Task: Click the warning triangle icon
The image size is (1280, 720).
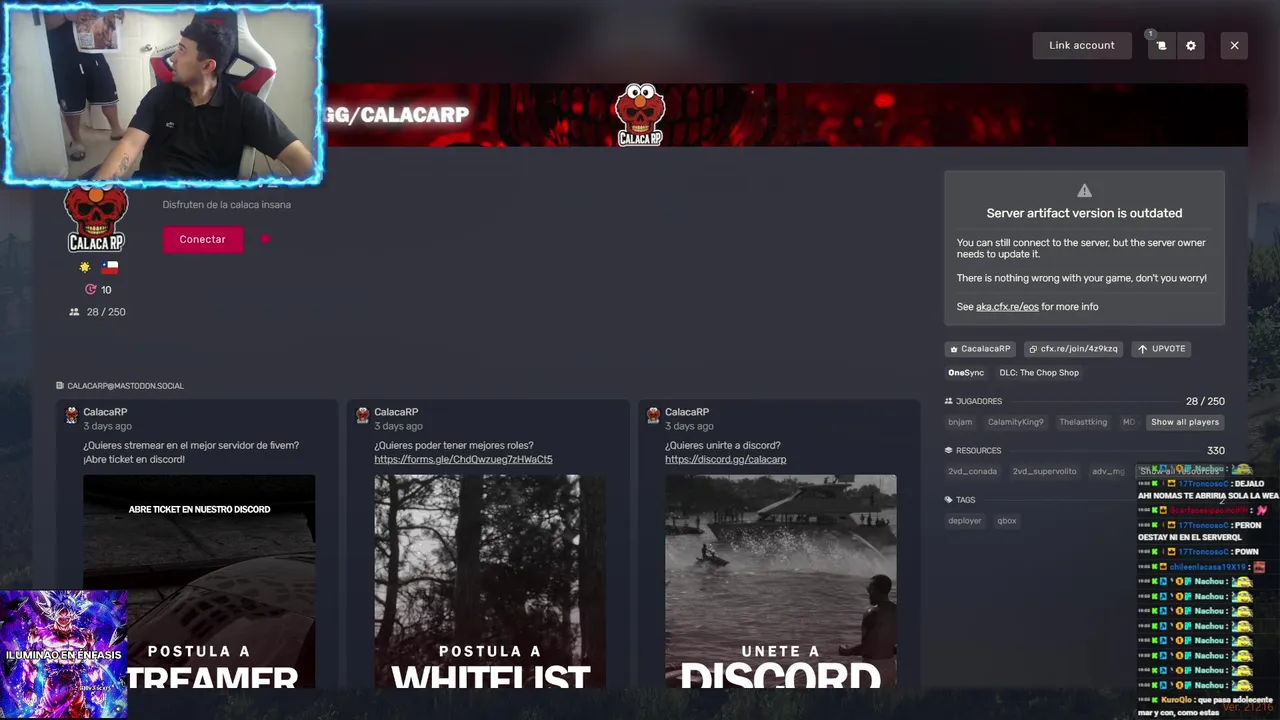Action: (1084, 191)
